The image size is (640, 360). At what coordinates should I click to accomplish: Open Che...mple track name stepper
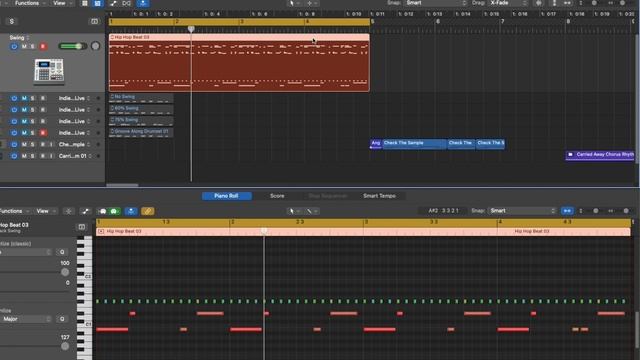[x=89, y=144]
